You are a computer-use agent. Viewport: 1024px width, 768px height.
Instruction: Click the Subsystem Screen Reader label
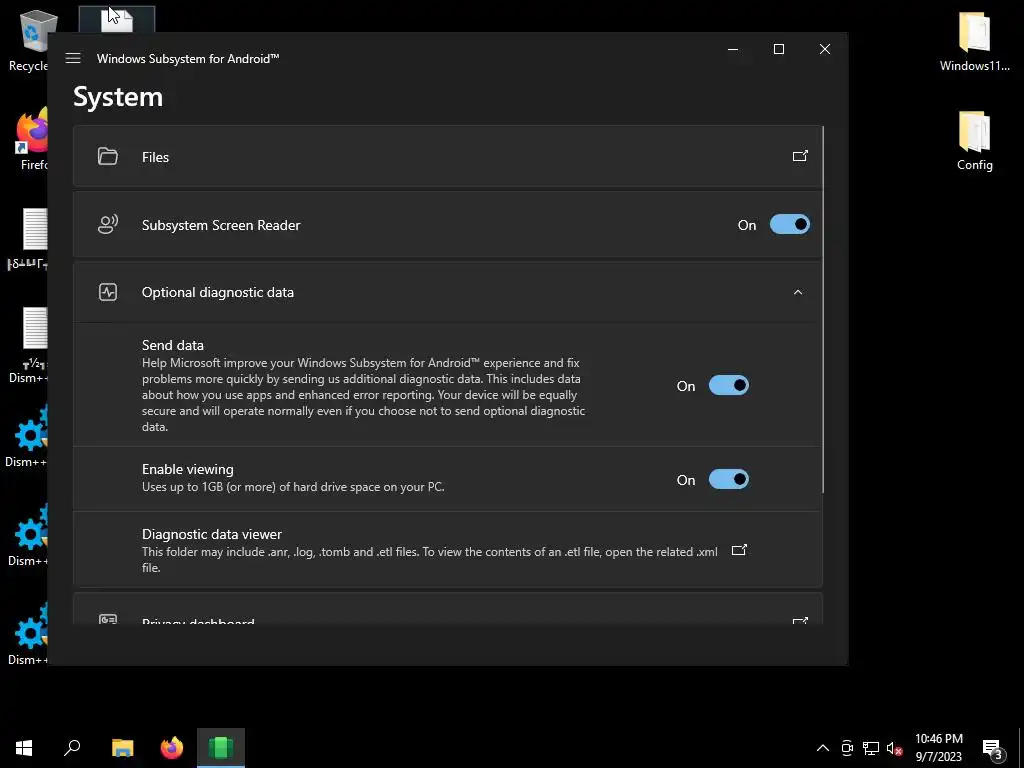tap(221, 225)
